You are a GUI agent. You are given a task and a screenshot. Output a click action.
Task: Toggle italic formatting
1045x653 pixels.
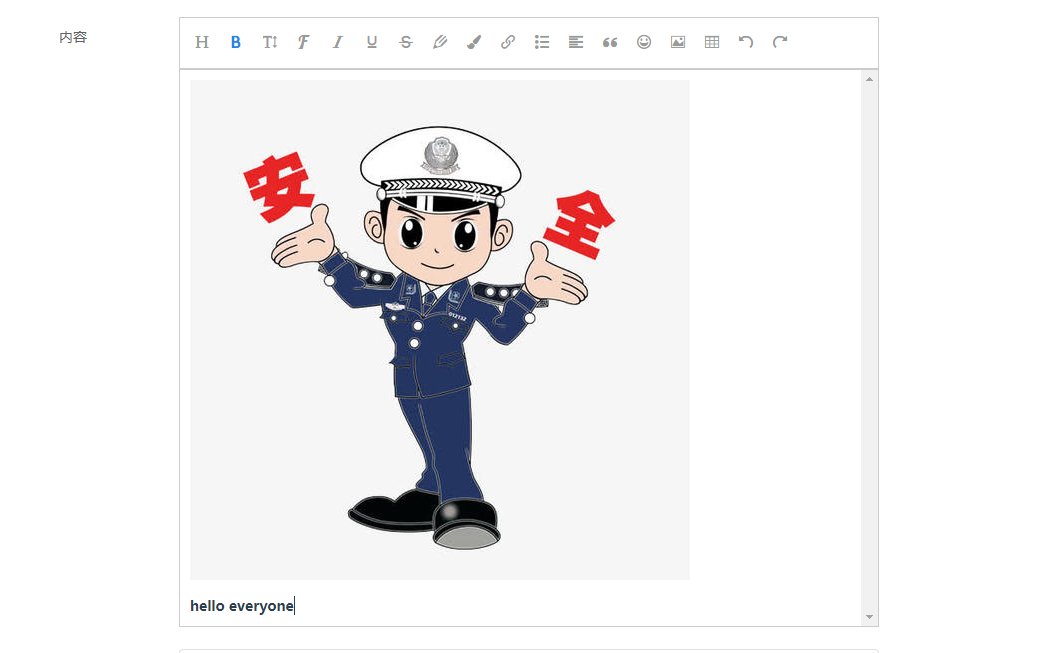point(337,43)
